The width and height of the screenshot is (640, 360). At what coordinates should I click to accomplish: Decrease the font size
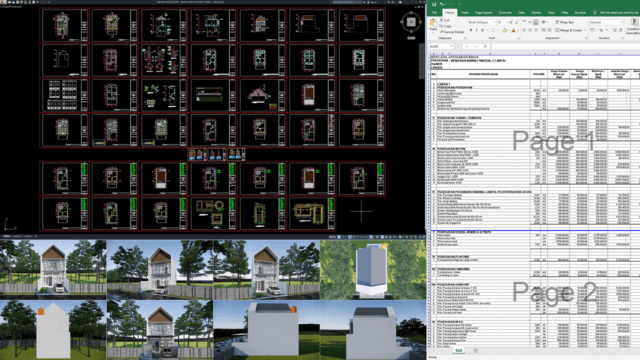click(x=516, y=22)
